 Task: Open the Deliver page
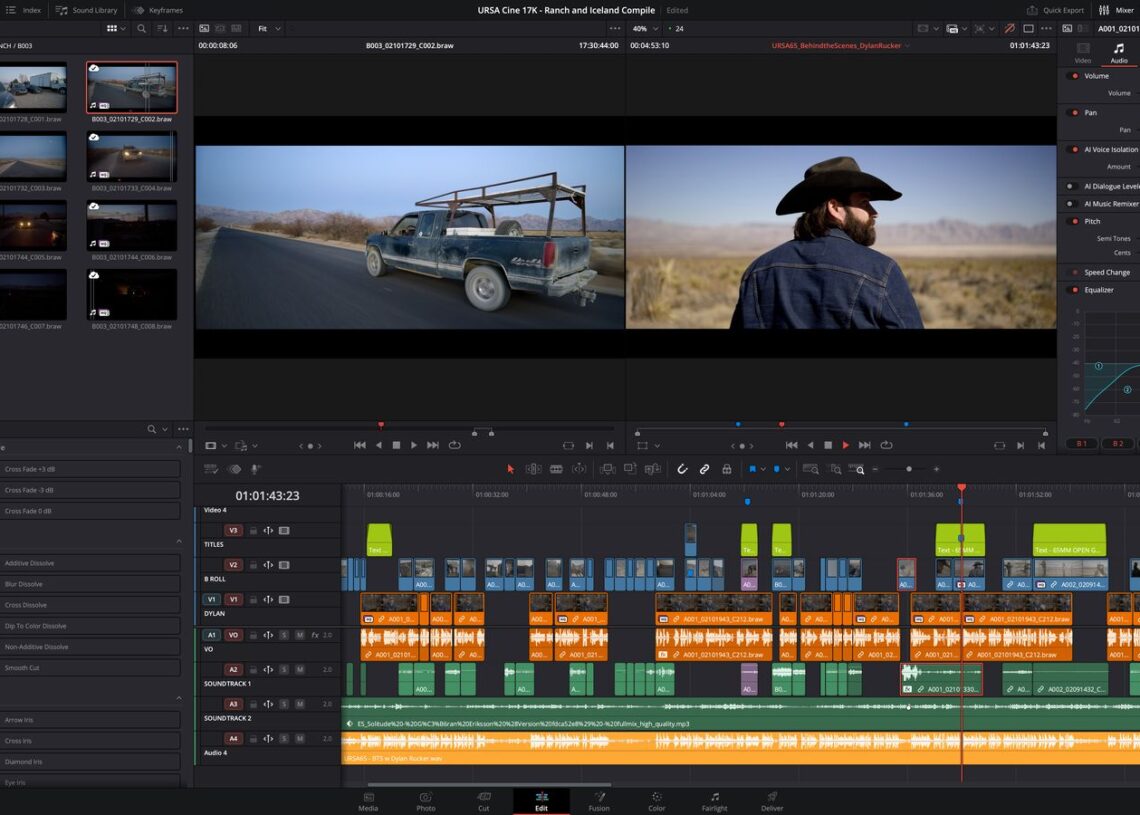(x=772, y=801)
